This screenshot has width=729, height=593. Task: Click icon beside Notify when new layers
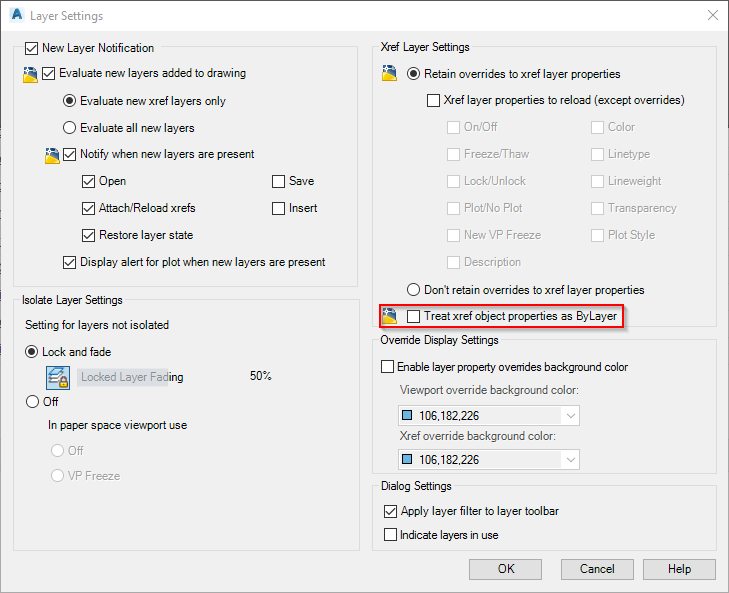coord(52,155)
